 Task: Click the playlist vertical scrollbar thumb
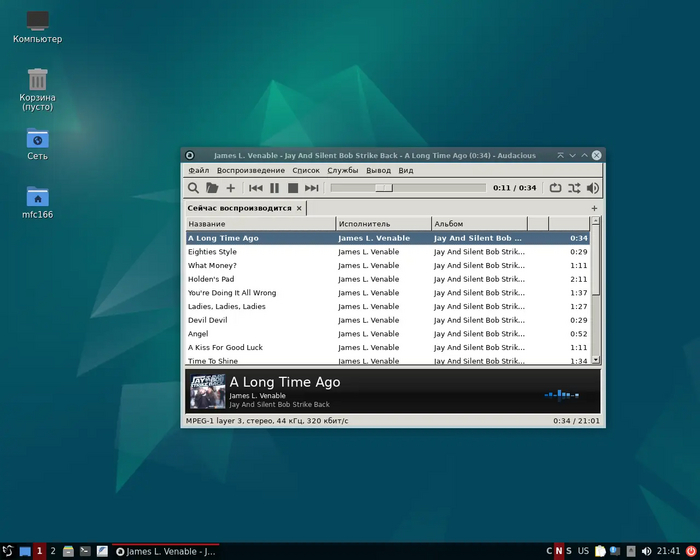(x=596, y=260)
